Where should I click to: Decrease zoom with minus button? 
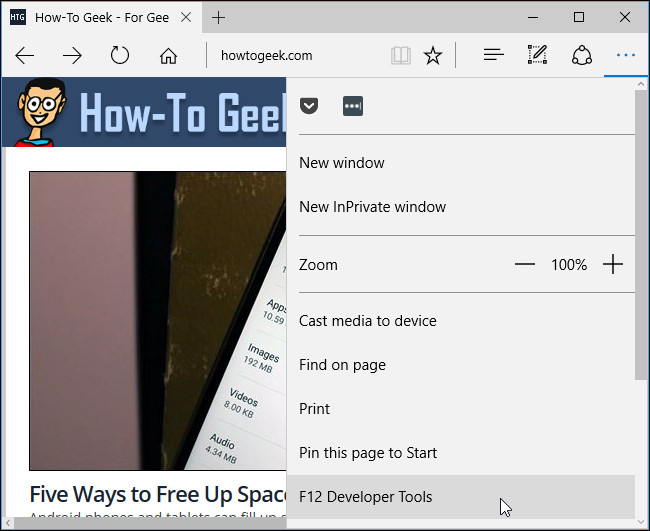point(524,264)
